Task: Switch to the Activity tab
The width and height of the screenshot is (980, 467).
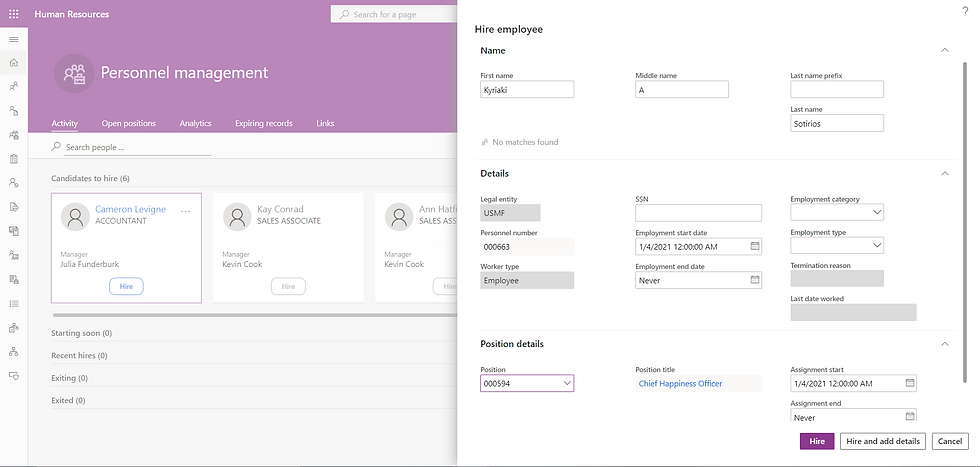Action: pyautogui.click(x=64, y=123)
